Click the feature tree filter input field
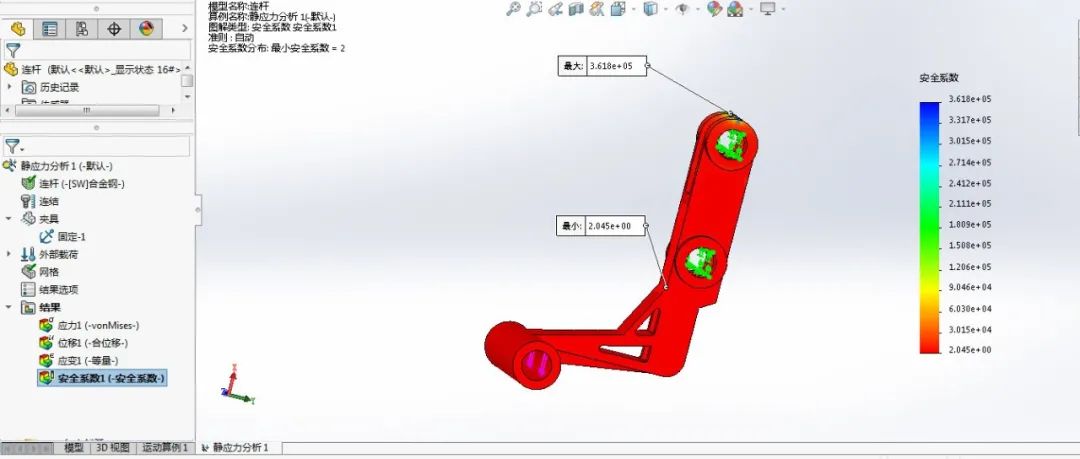The width and height of the screenshot is (1080, 459). (97, 50)
